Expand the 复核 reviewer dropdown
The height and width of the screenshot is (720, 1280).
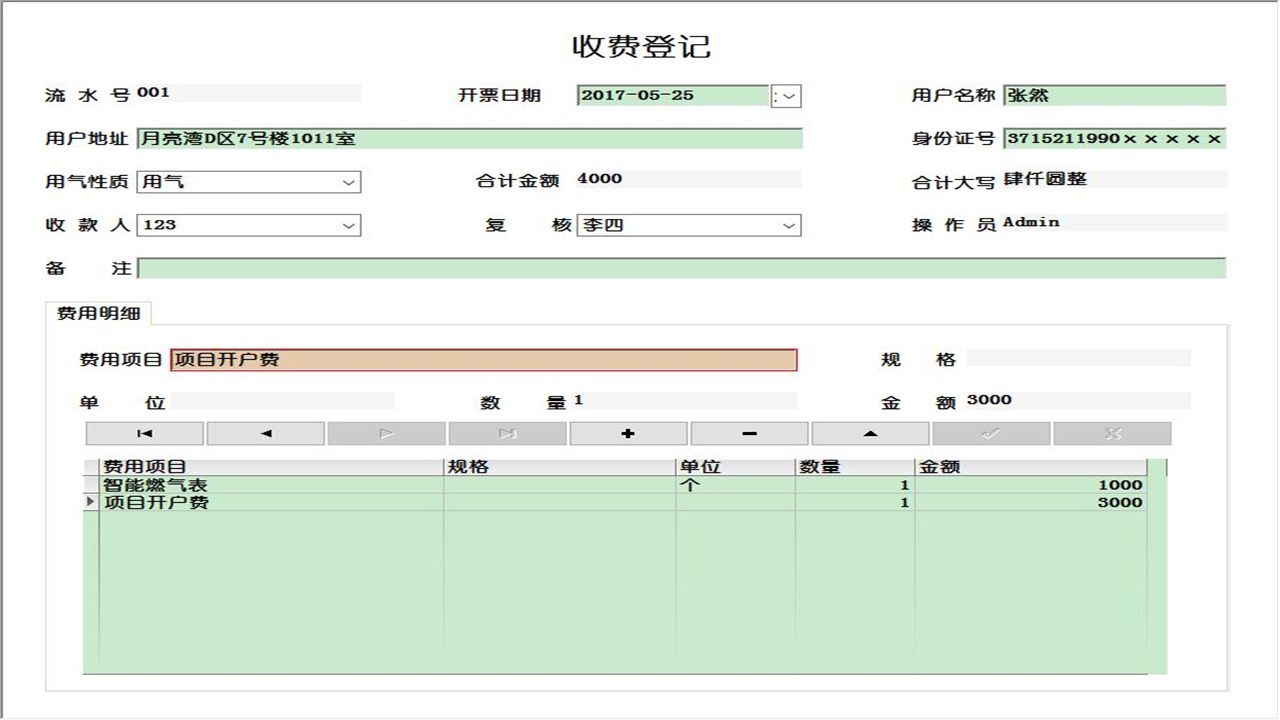[x=789, y=224]
